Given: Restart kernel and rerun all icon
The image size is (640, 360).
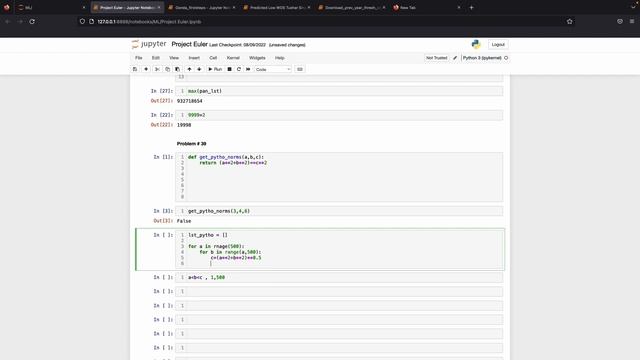Looking at the screenshot, I should [x=248, y=69].
